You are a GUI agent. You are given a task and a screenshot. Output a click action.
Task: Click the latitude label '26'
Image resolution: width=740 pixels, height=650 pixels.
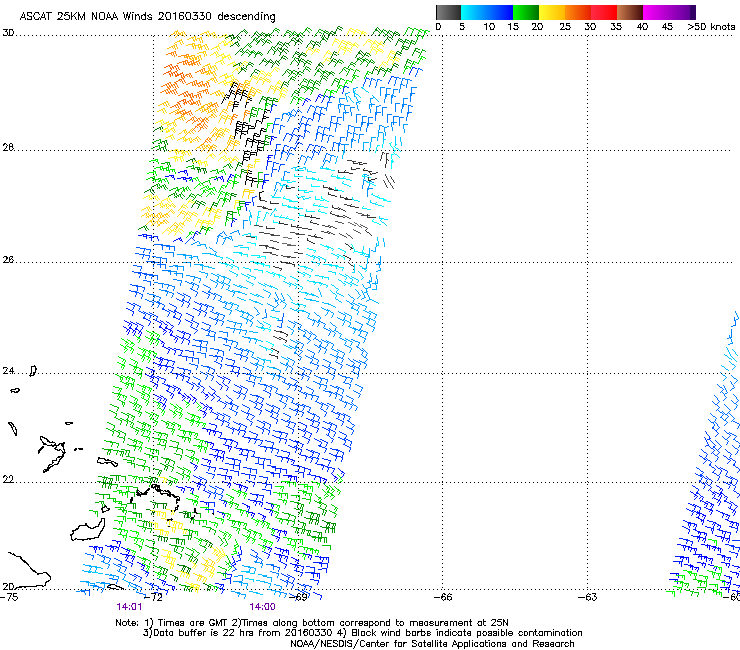(x=8, y=260)
